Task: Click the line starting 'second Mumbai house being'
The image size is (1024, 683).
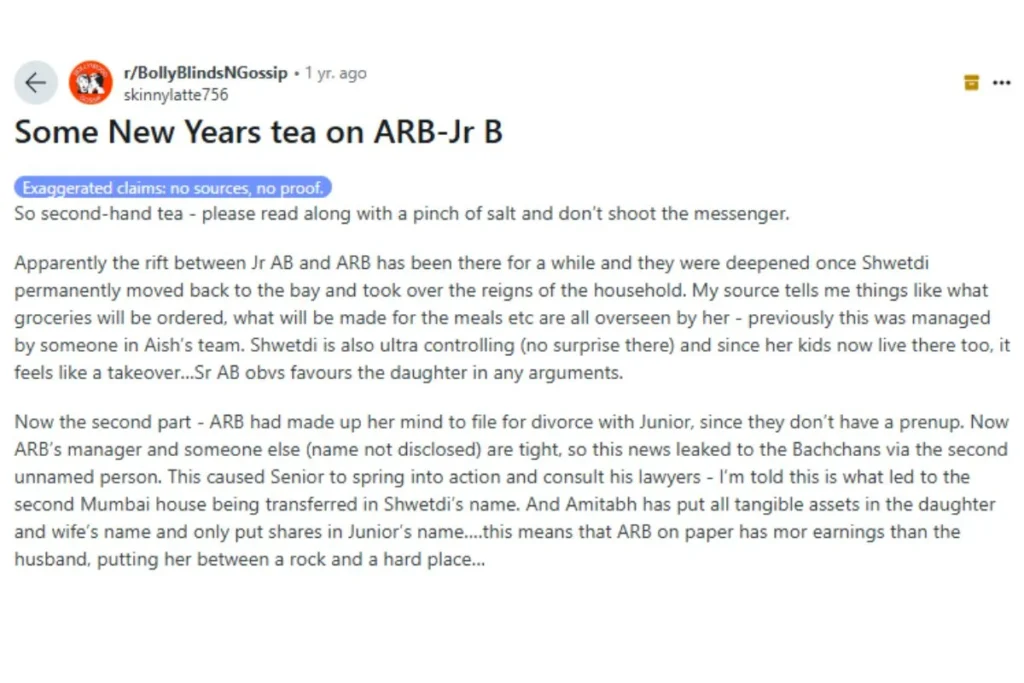Action: pyautogui.click(x=505, y=504)
